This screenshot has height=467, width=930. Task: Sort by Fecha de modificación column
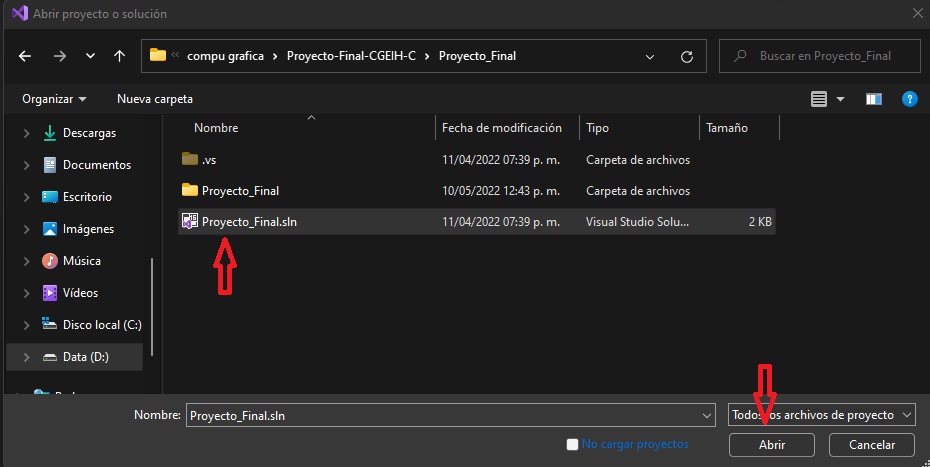pos(502,128)
